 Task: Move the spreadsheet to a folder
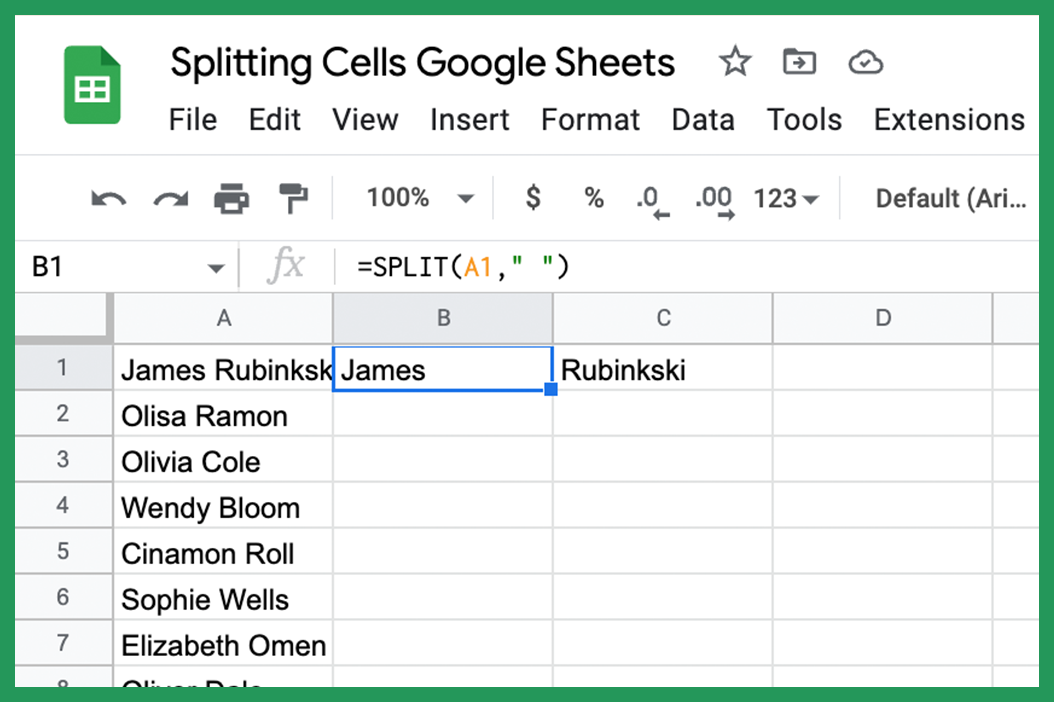[x=799, y=62]
